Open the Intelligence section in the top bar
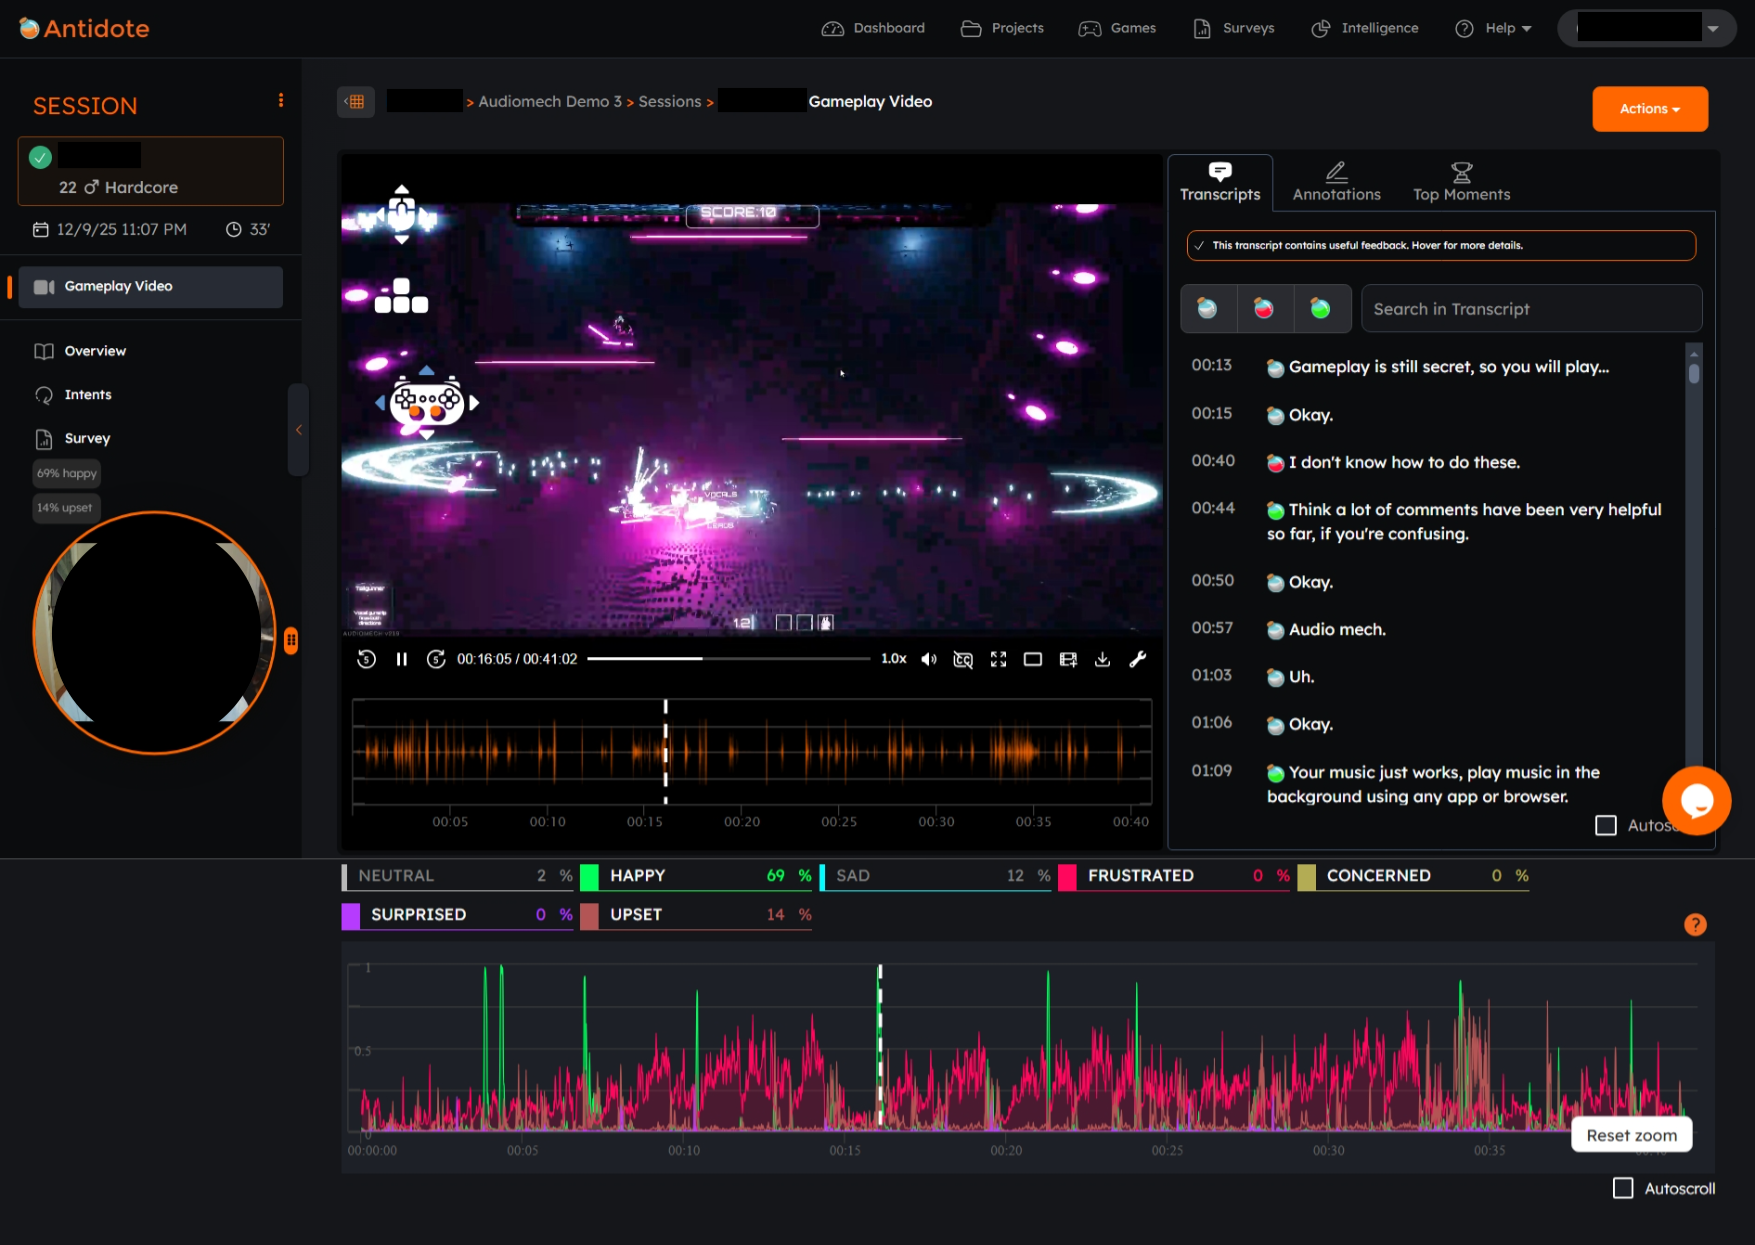Screen dimensions: 1755x1245 (1364, 28)
